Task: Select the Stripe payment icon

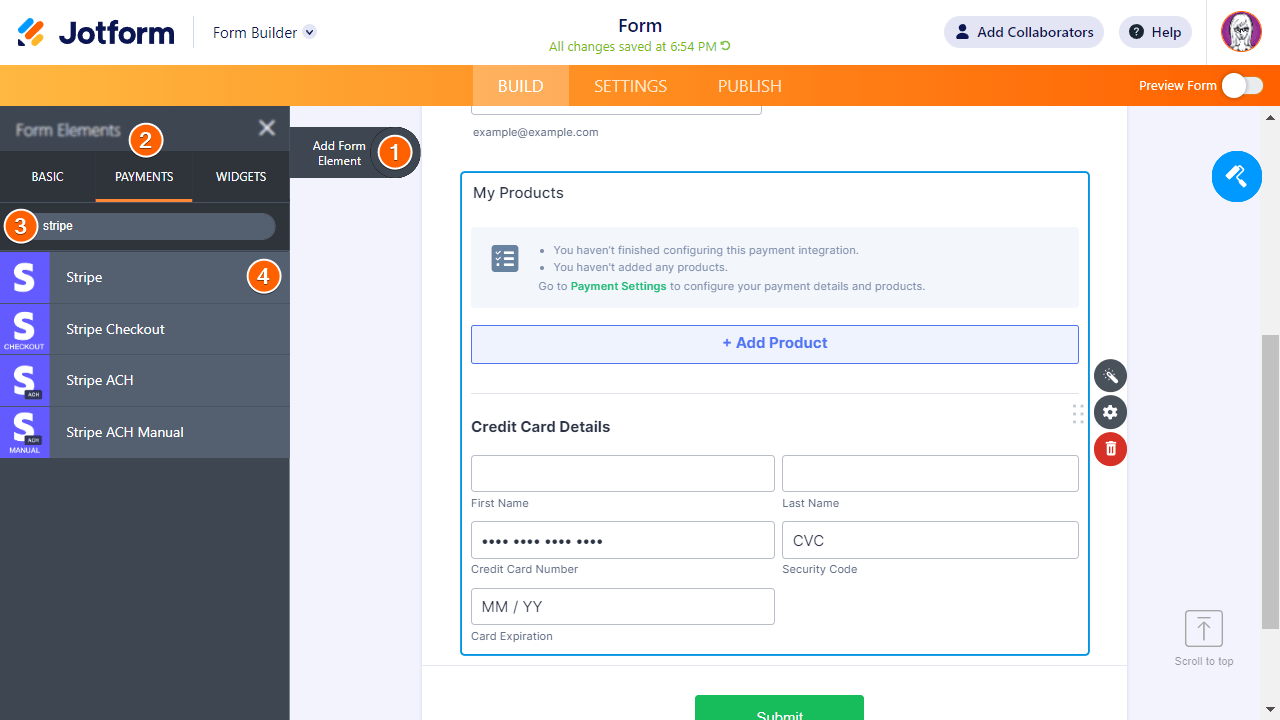Action: pyautogui.click(x=24, y=277)
